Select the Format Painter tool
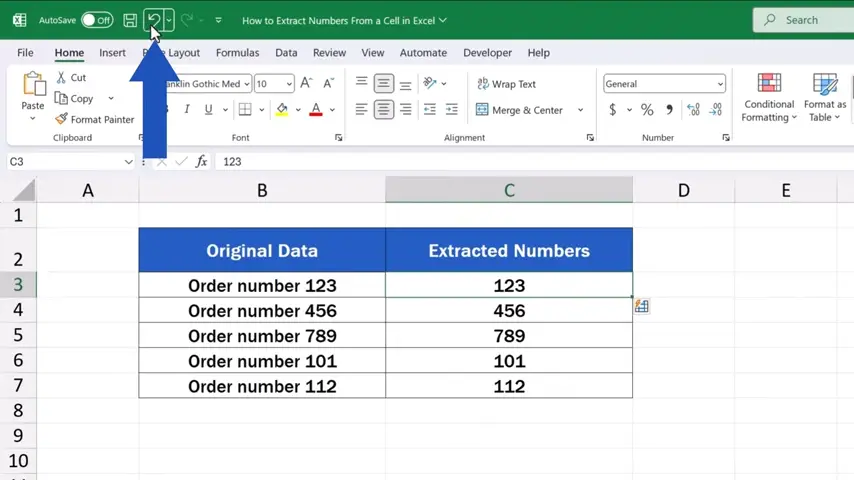 (x=94, y=119)
